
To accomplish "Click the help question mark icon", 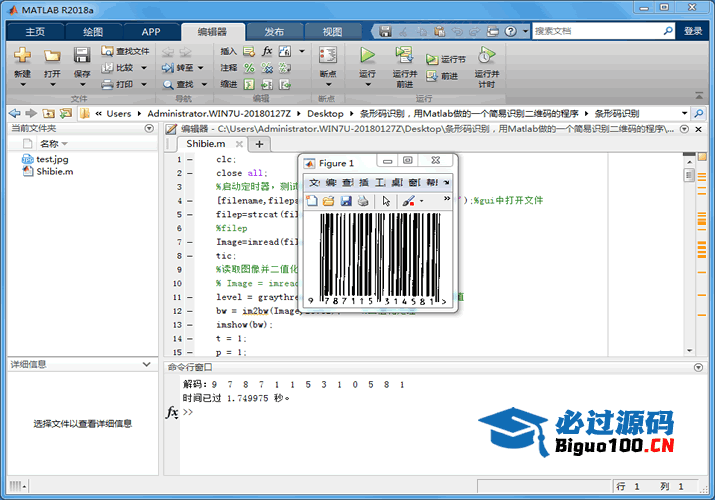I will click(x=511, y=31).
